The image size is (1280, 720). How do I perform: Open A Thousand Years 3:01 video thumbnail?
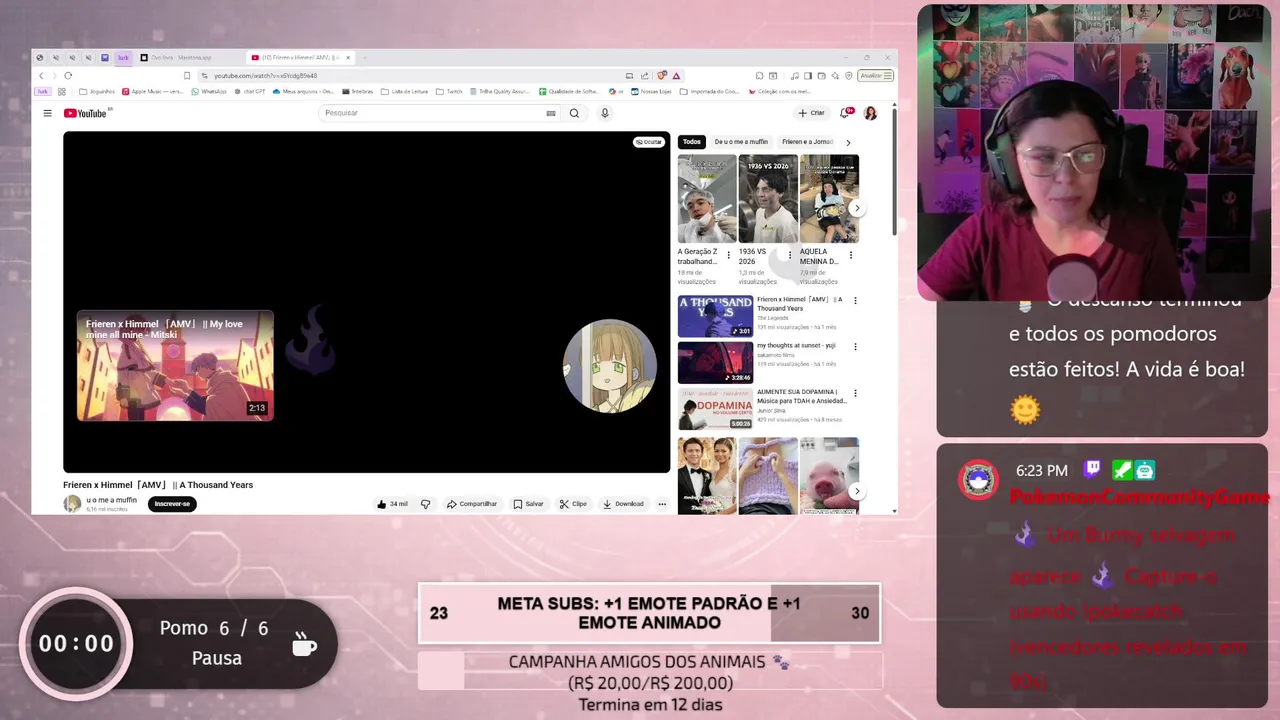[x=715, y=316]
